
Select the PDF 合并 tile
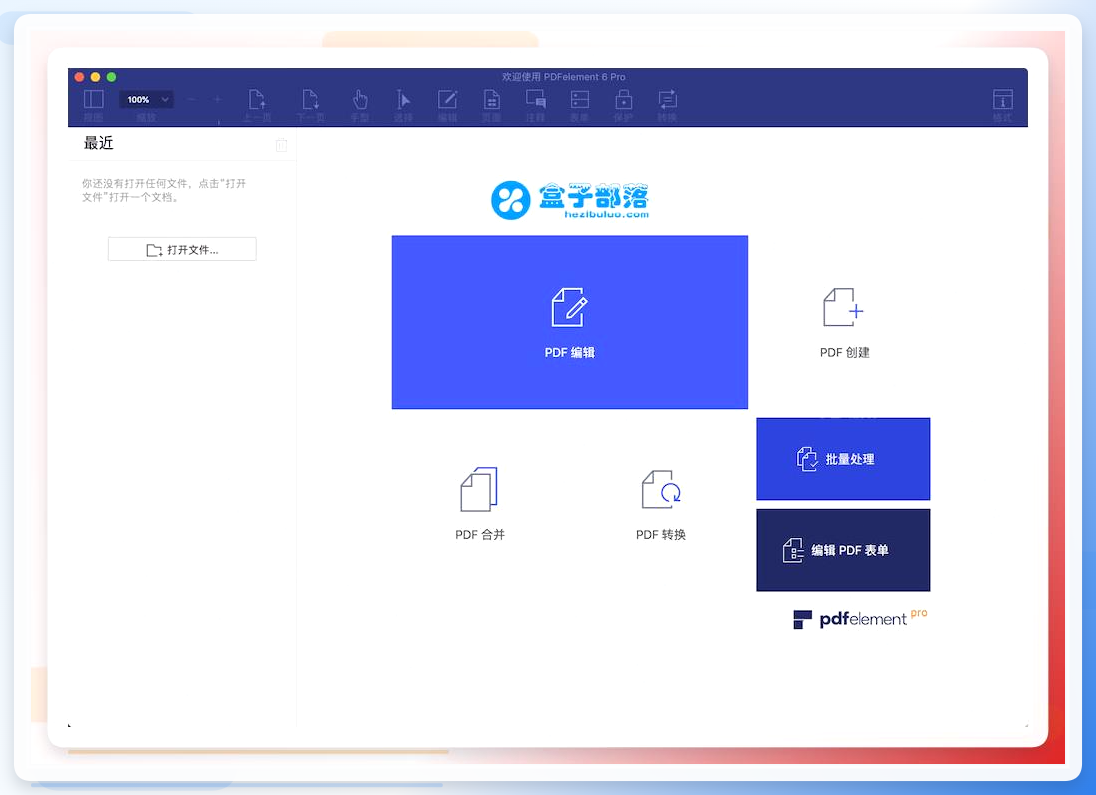tap(480, 503)
